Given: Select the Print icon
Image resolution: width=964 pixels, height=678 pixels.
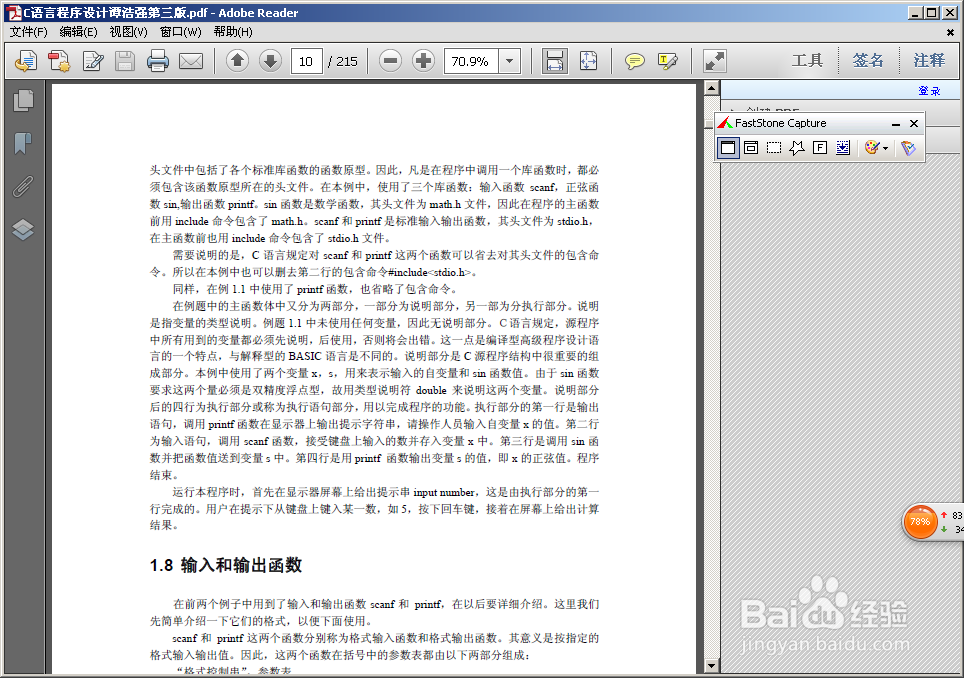Looking at the screenshot, I should [x=155, y=61].
